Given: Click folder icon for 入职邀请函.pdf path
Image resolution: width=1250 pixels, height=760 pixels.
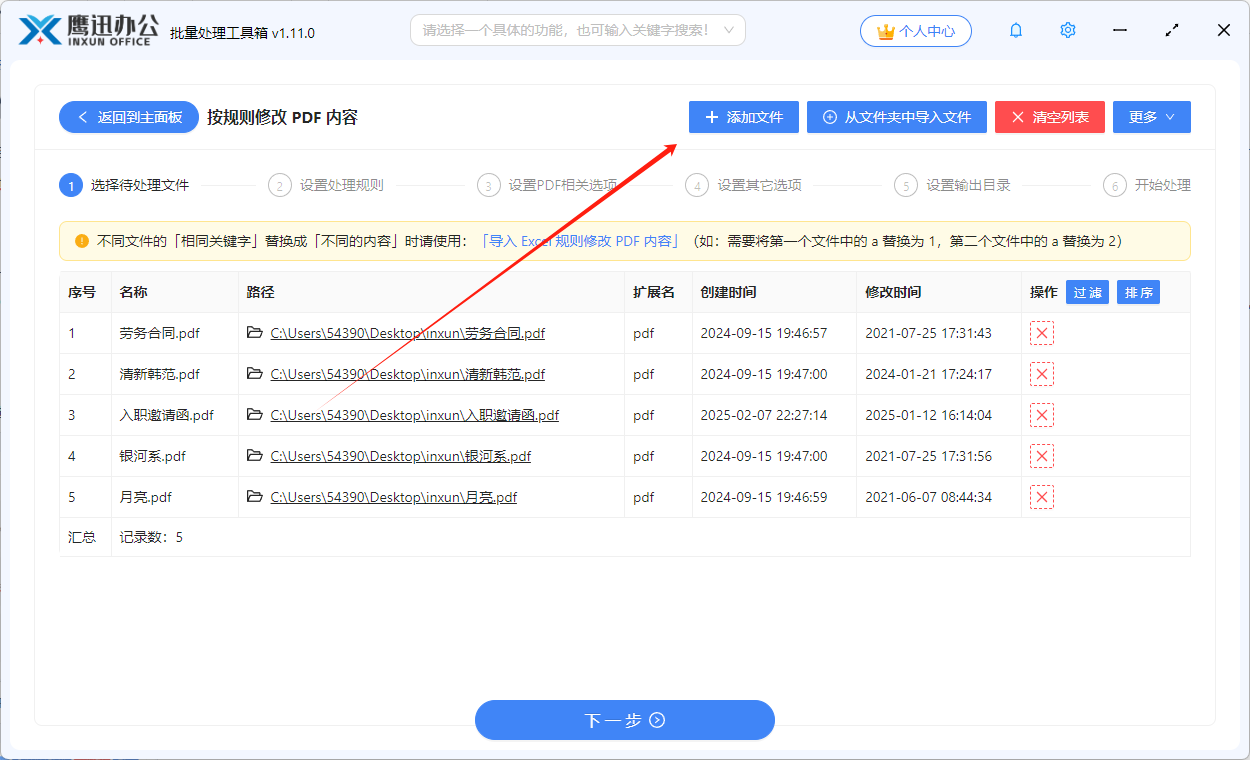Looking at the screenshot, I should [x=255, y=415].
